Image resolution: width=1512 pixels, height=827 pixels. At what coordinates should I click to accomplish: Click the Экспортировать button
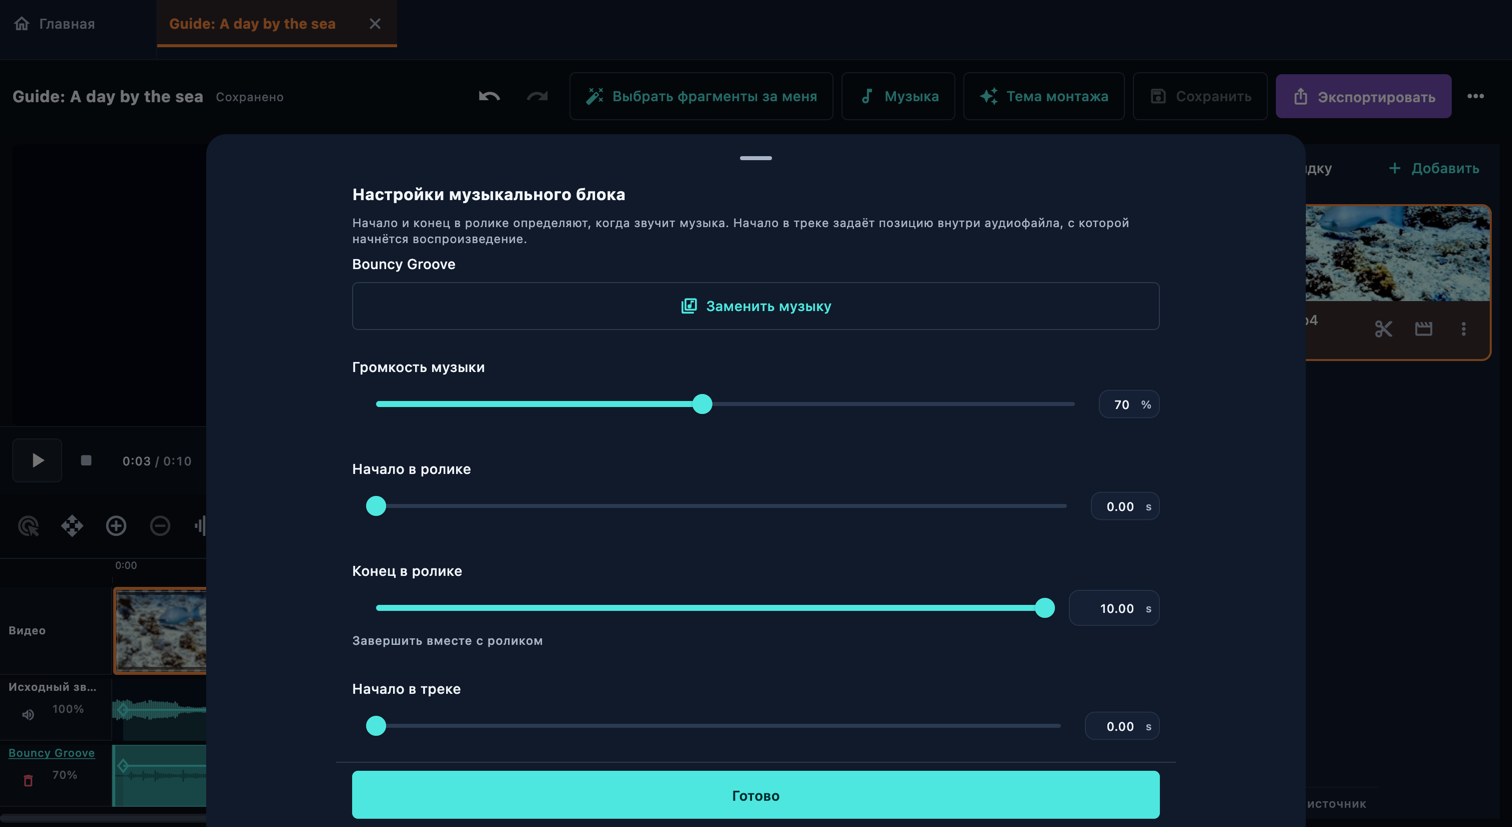pyautogui.click(x=1364, y=96)
